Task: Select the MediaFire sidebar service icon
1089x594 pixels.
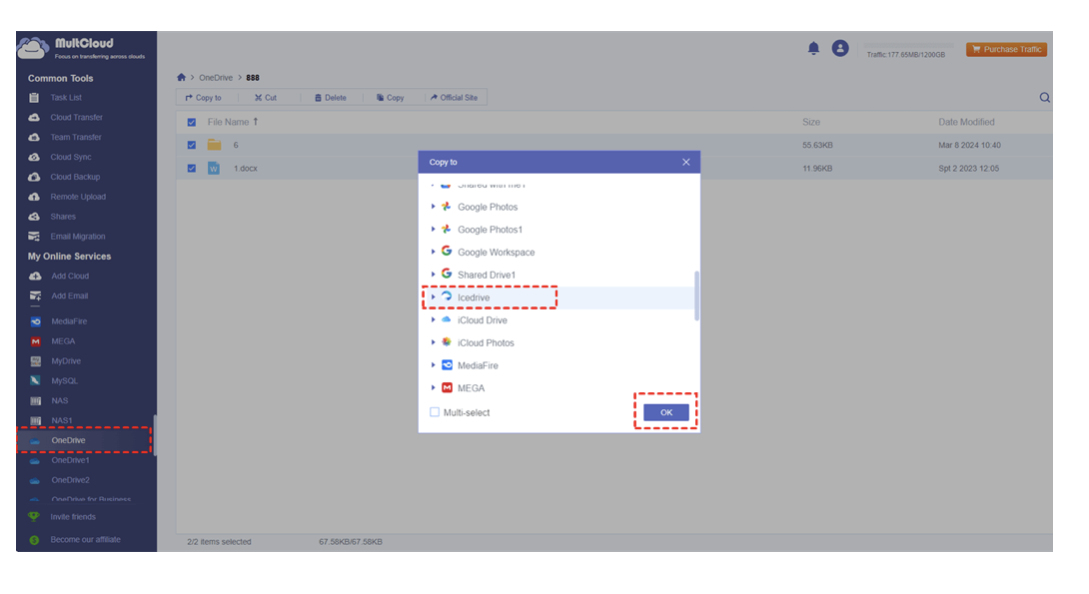Action: (35, 322)
